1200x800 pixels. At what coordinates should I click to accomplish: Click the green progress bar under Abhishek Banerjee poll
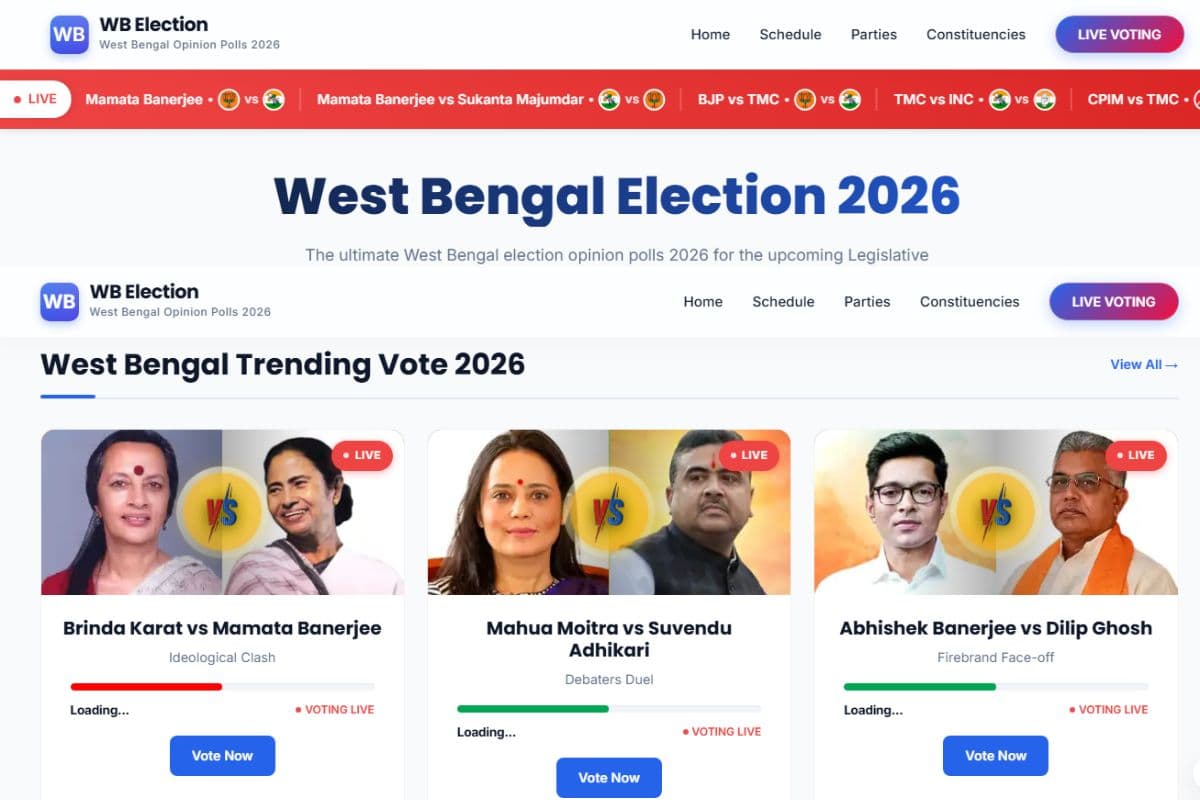pyautogui.click(x=919, y=686)
